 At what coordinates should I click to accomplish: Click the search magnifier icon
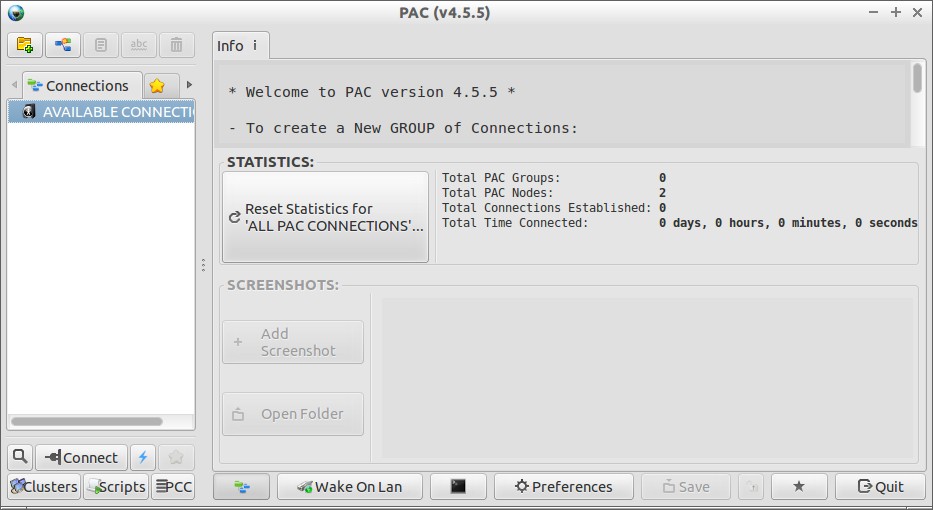20,457
